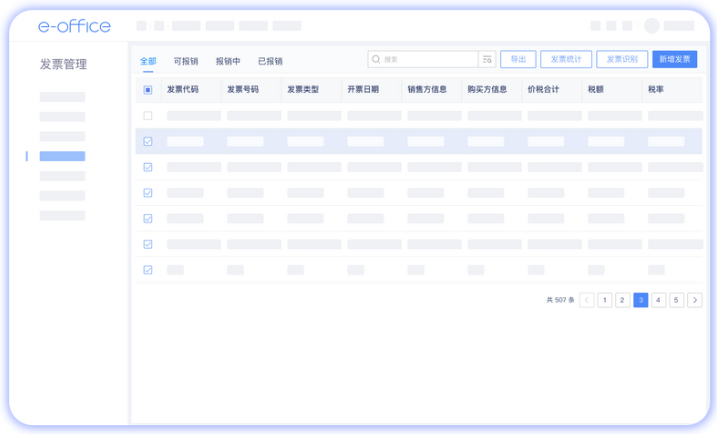Go to the previous page with the left arrow
This screenshot has width=717, height=434.
point(587,300)
